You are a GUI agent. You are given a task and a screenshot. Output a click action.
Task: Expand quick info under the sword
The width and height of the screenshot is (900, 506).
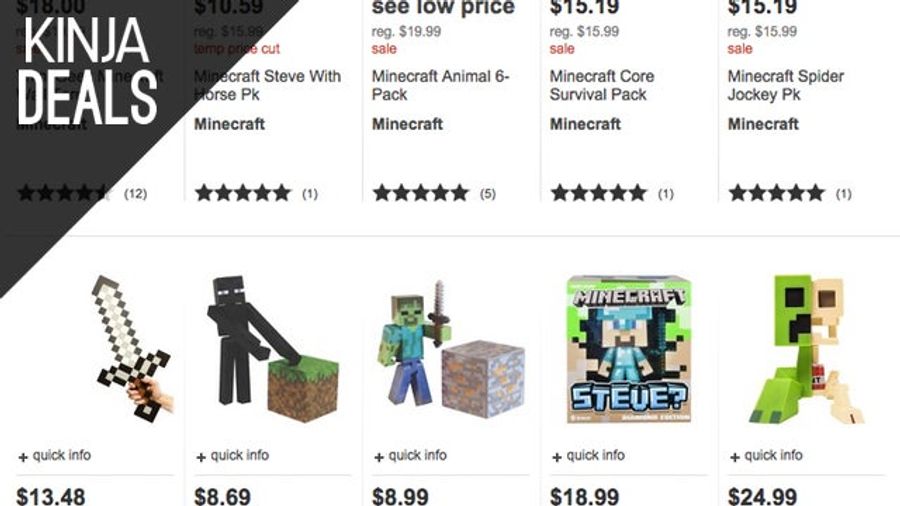click(x=55, y=456)
